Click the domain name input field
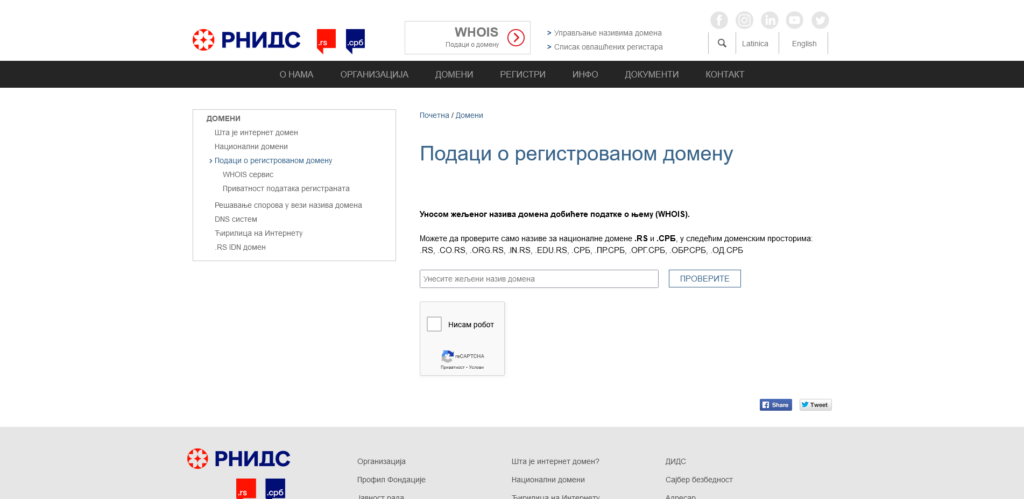The image size is (1024, 499). pos(539,279)
